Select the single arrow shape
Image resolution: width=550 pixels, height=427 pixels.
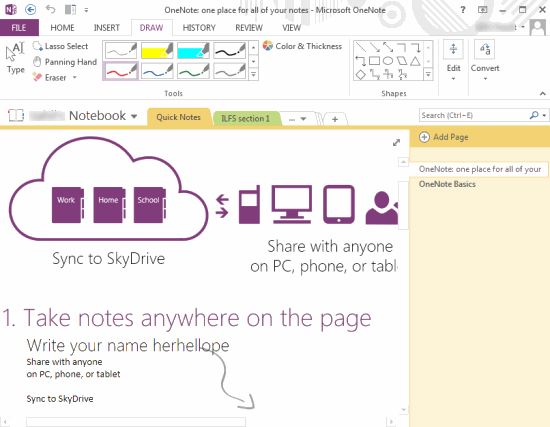coord(374,47)
